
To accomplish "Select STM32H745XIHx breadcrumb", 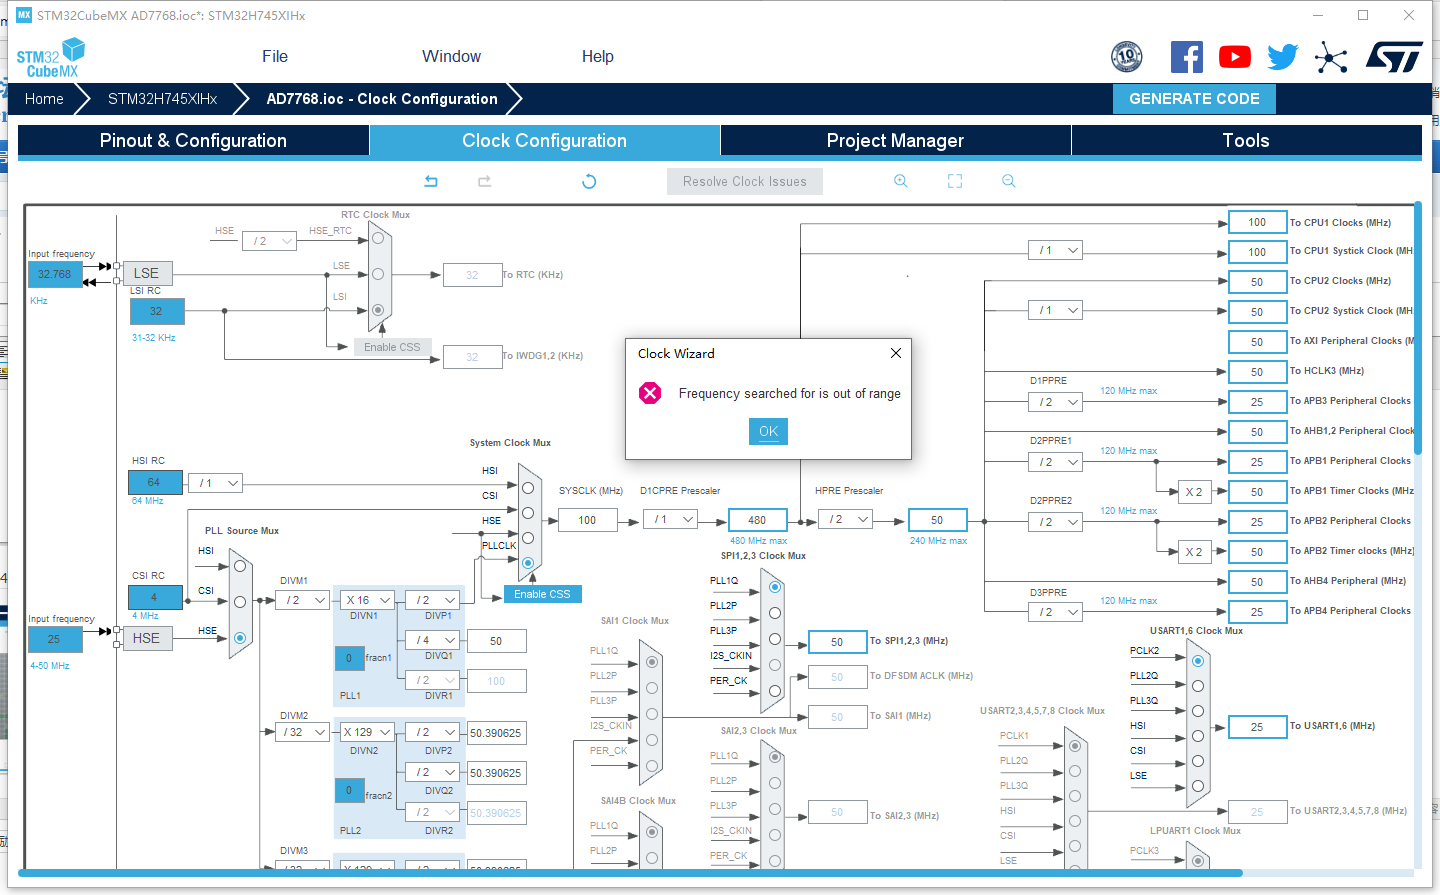I will 162,99.
